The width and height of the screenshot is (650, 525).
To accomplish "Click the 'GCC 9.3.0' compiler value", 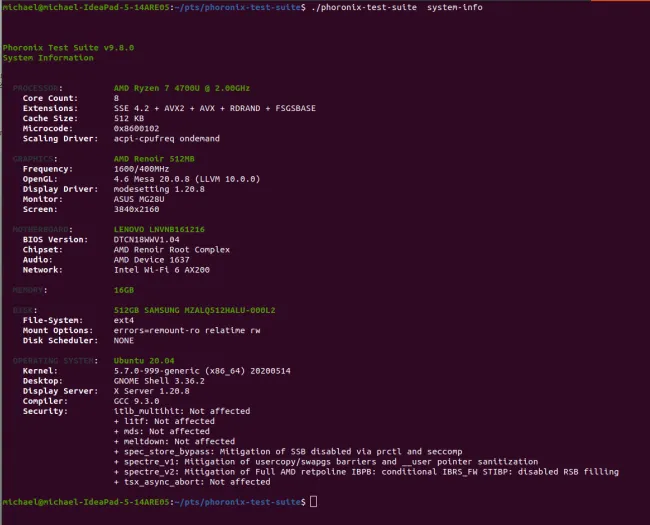I will click(138, 400).
